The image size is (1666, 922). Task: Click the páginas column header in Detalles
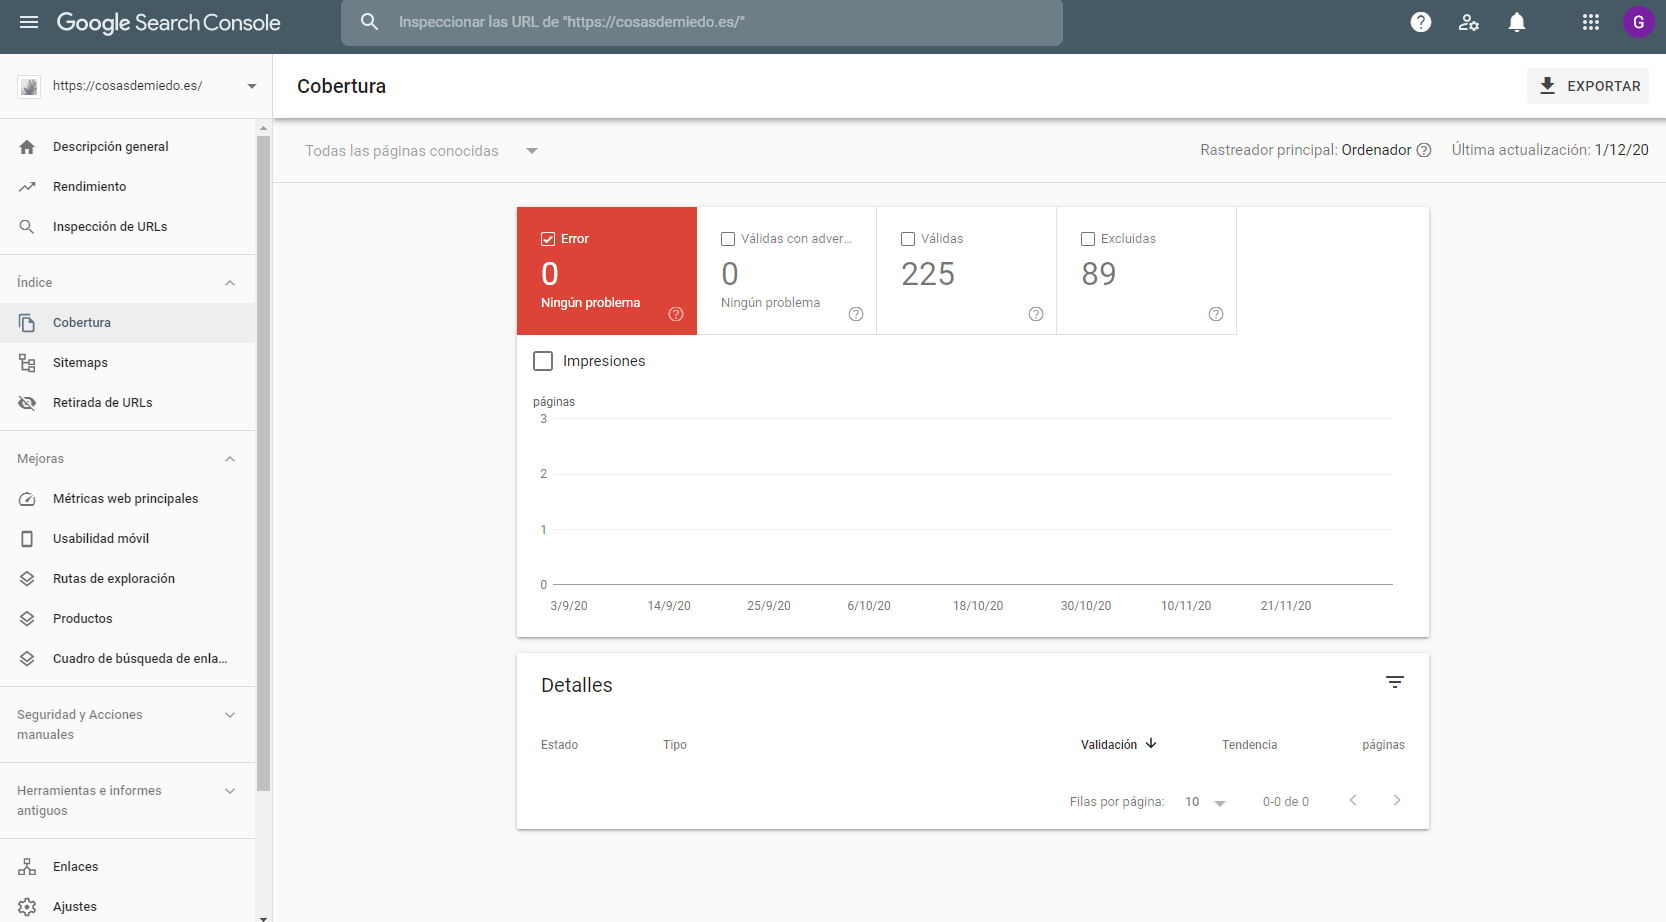[1383, 745]
